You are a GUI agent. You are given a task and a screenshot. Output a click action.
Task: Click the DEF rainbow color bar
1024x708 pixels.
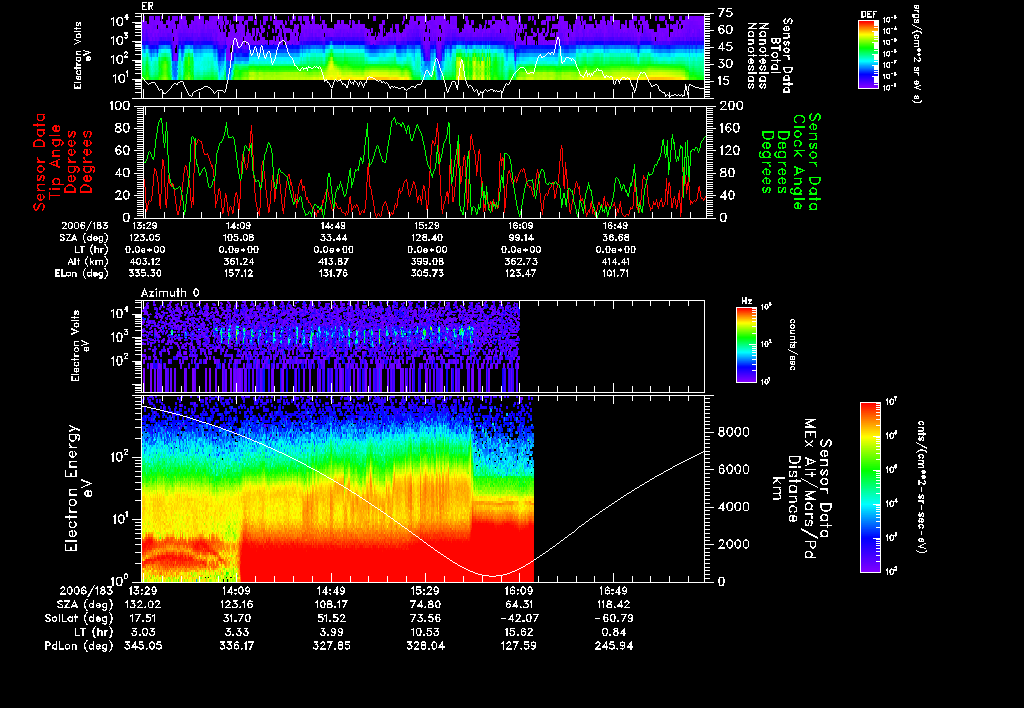868,54
